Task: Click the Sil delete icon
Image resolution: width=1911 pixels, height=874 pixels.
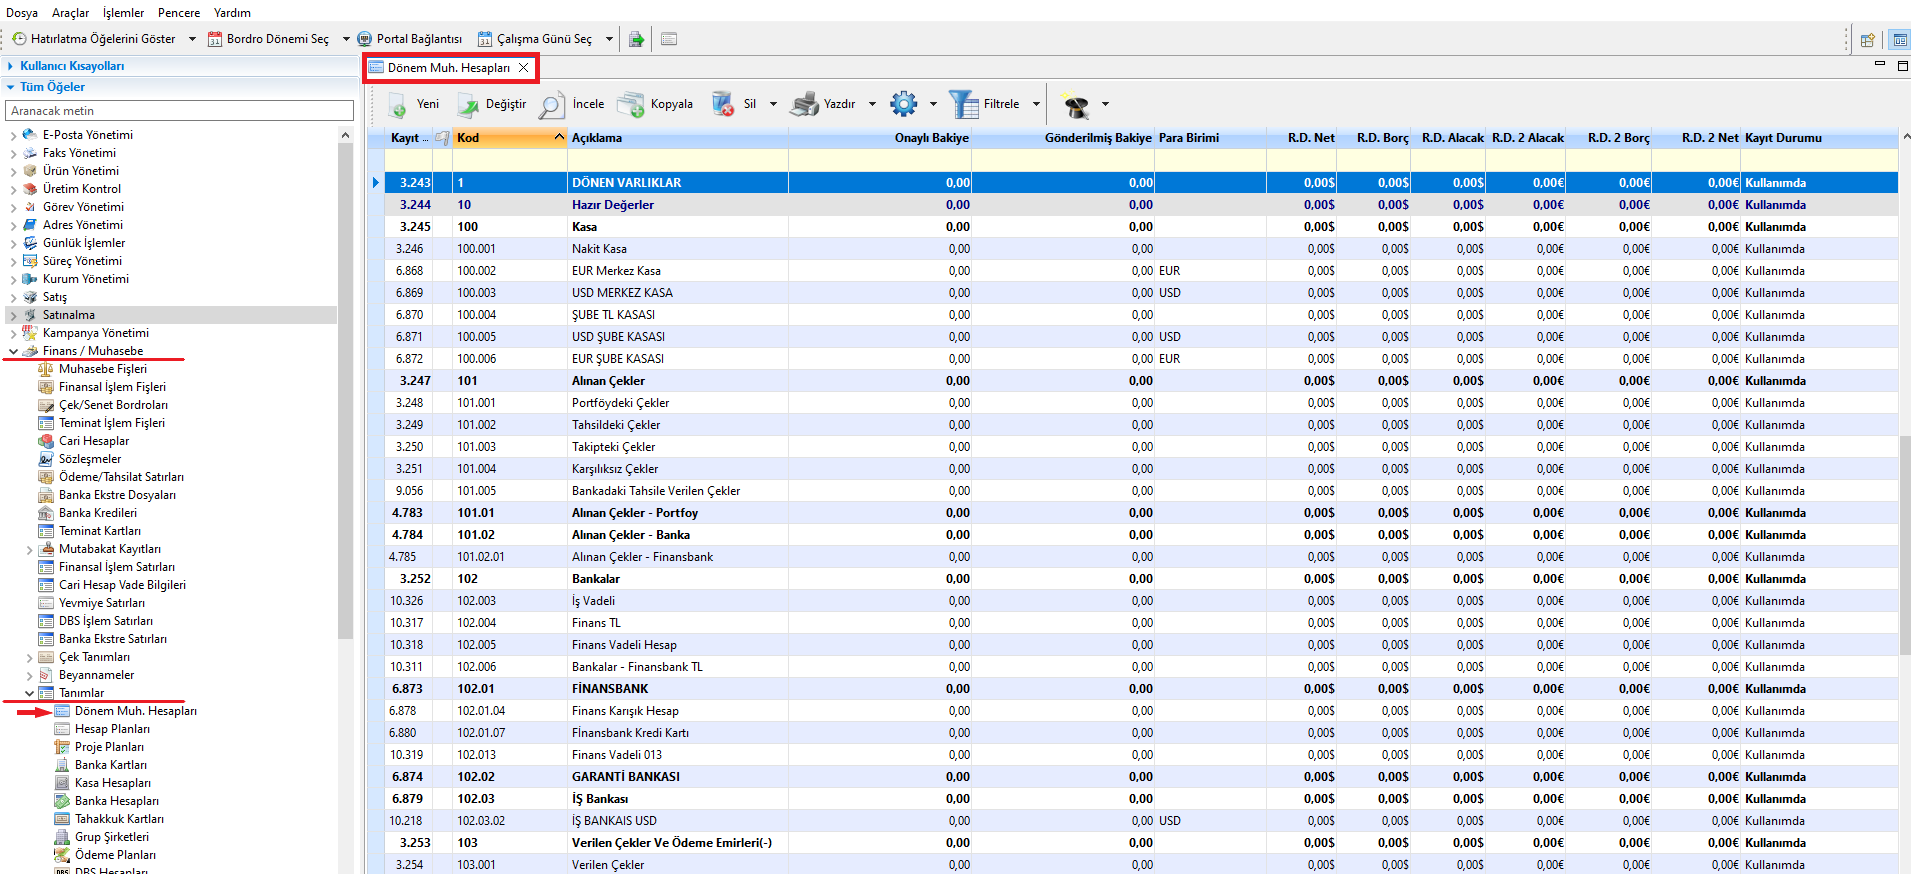Action: 723,105
